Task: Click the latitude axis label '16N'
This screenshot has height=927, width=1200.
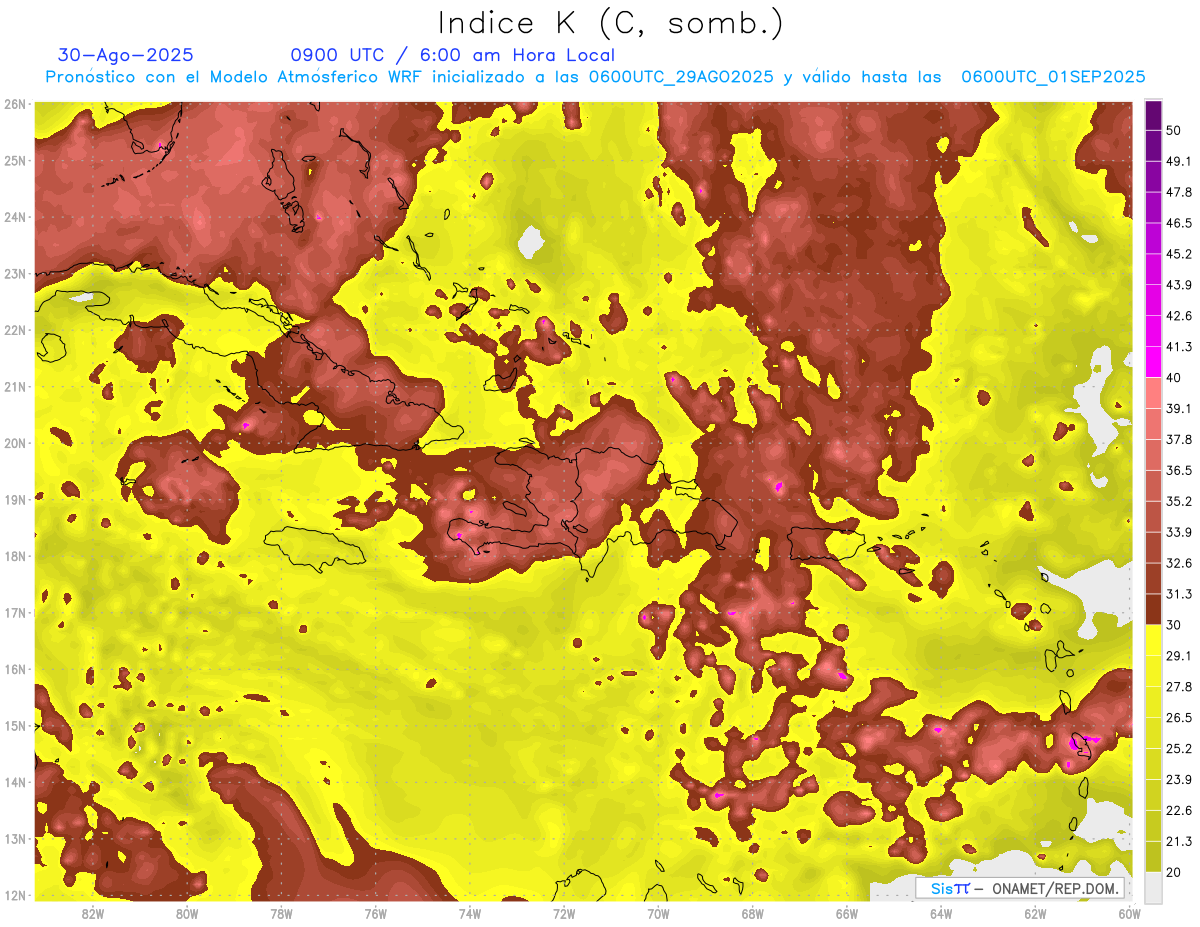Action: [15, 669]
